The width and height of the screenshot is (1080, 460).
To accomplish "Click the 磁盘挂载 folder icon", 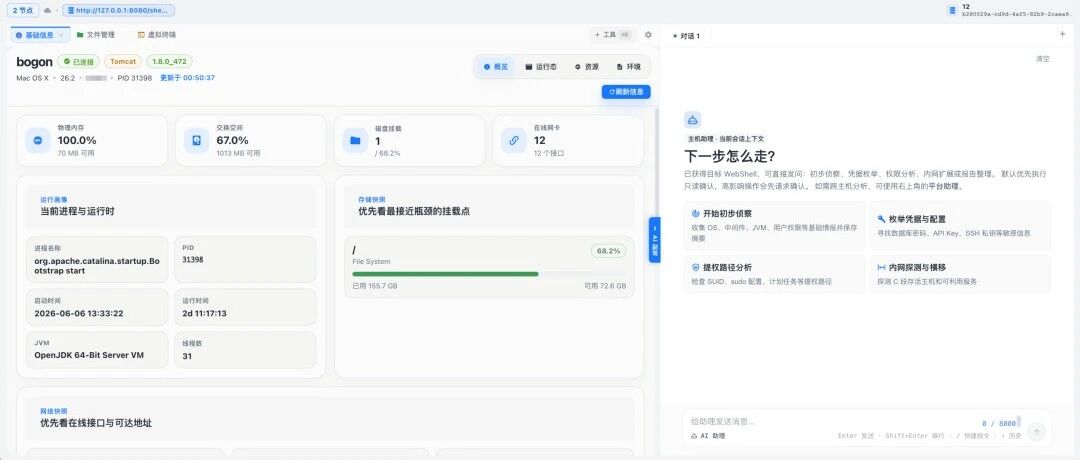I will (355, 140).
